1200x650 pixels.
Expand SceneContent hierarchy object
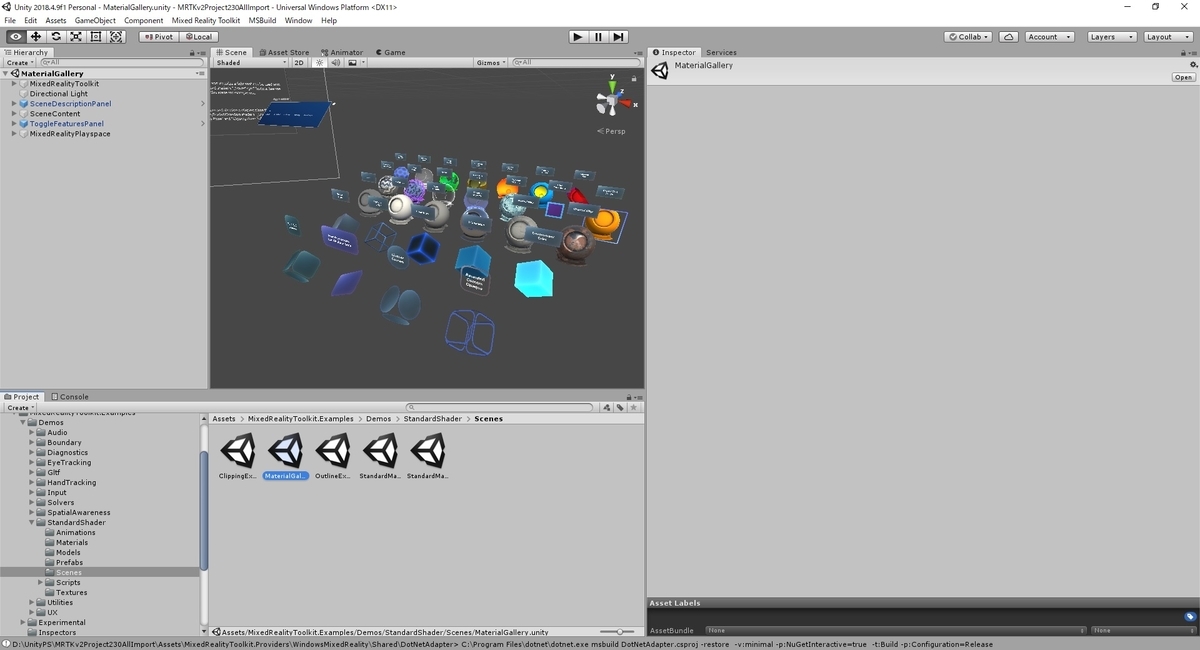click(14, 114)
